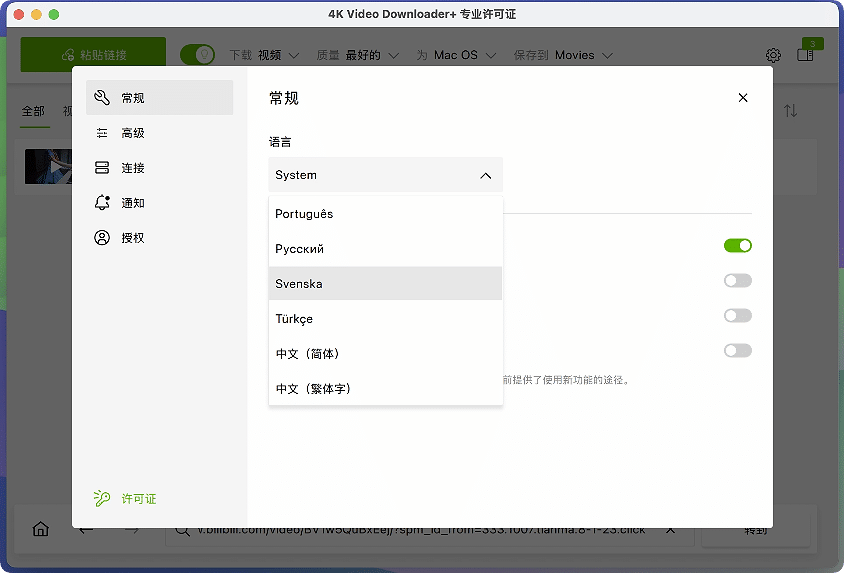The image size is (844, 573).
Task: Click the key icon beside 许可证
Action: tap(102, 498)
